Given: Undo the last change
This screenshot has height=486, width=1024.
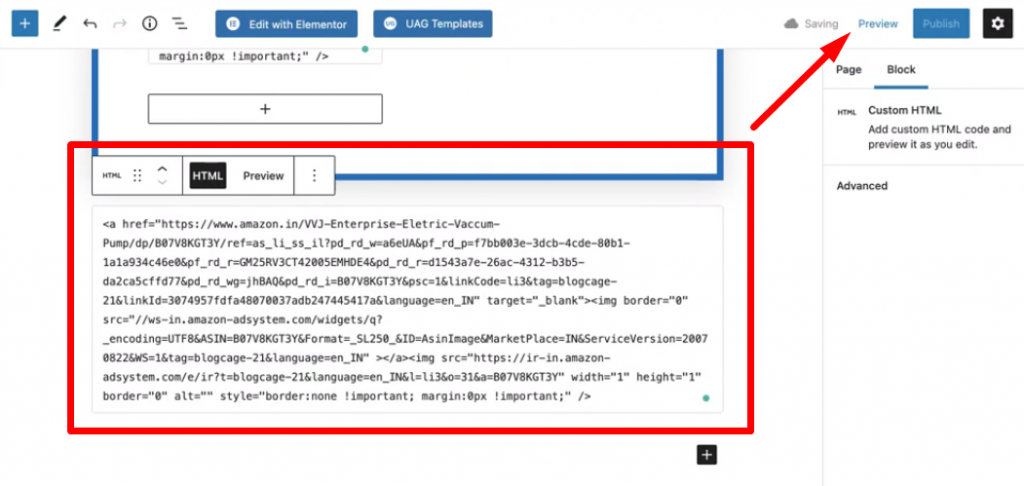Looking at the screenshot, I should point(90,24).
